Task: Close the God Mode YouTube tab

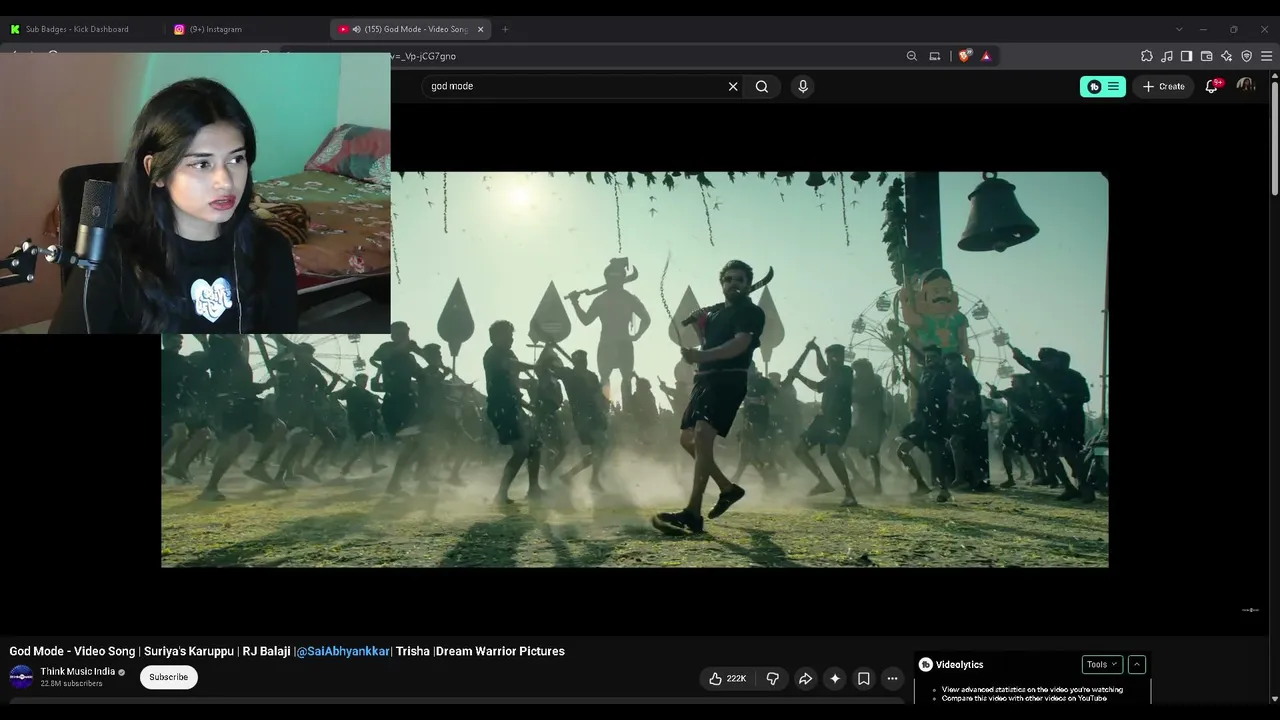Action: pyautogui.click(x=480, y=29)
